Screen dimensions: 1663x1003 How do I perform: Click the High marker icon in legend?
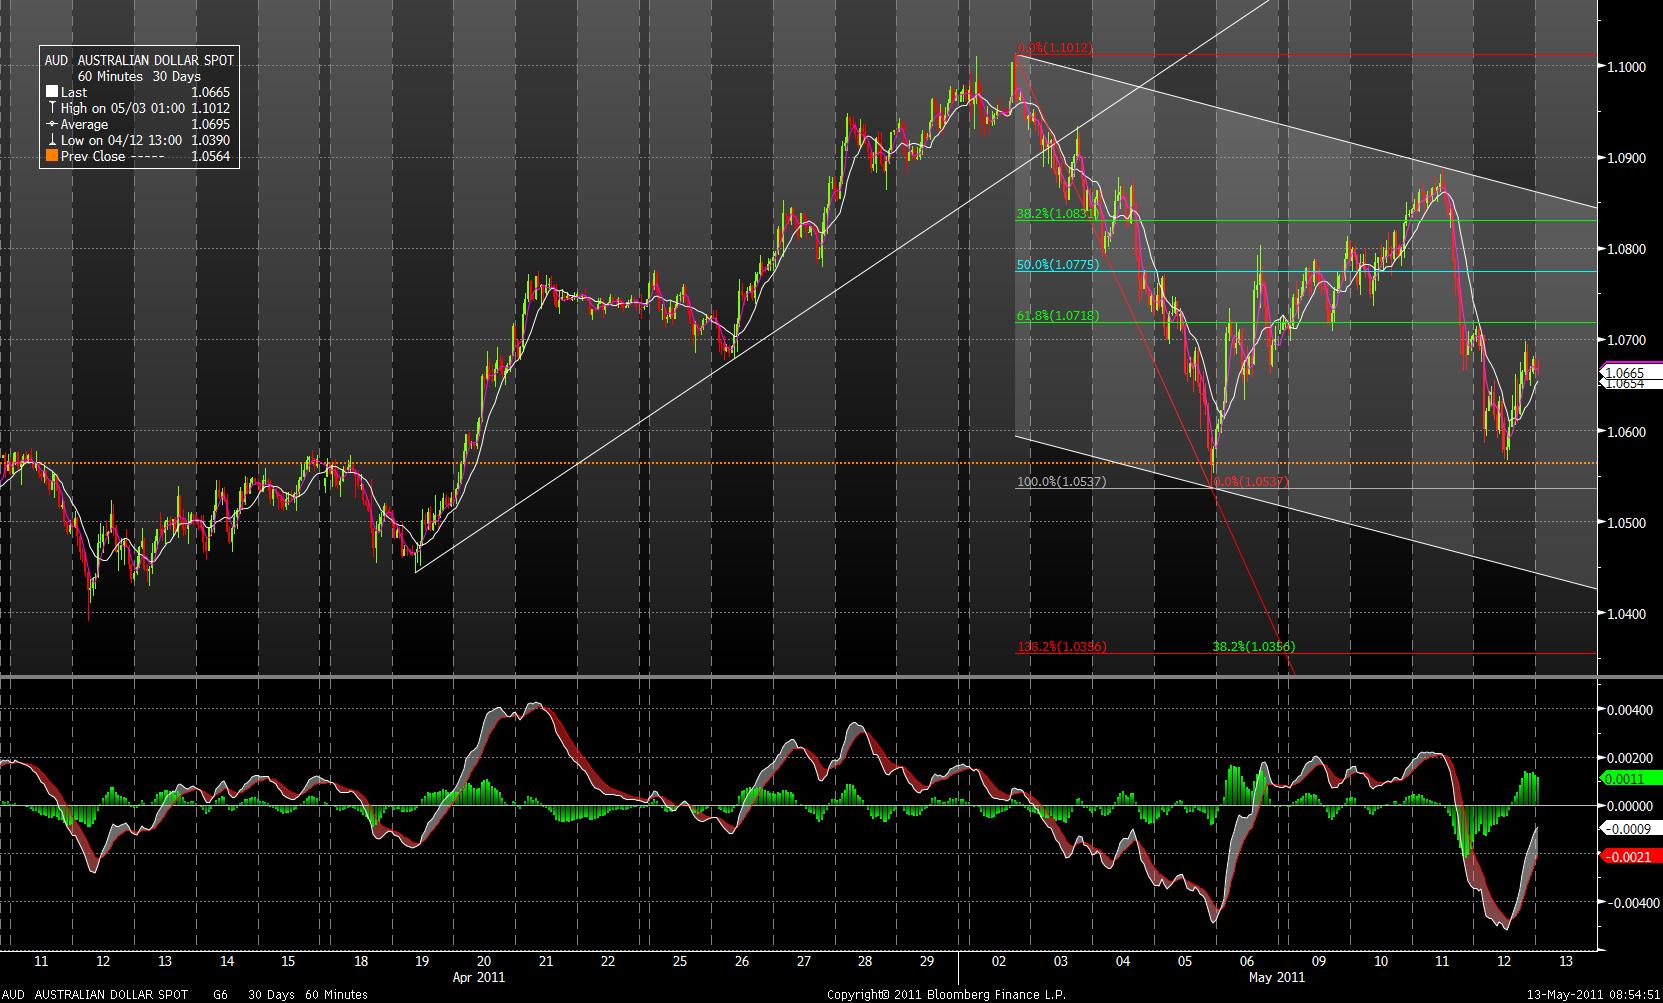pos(52,108)
